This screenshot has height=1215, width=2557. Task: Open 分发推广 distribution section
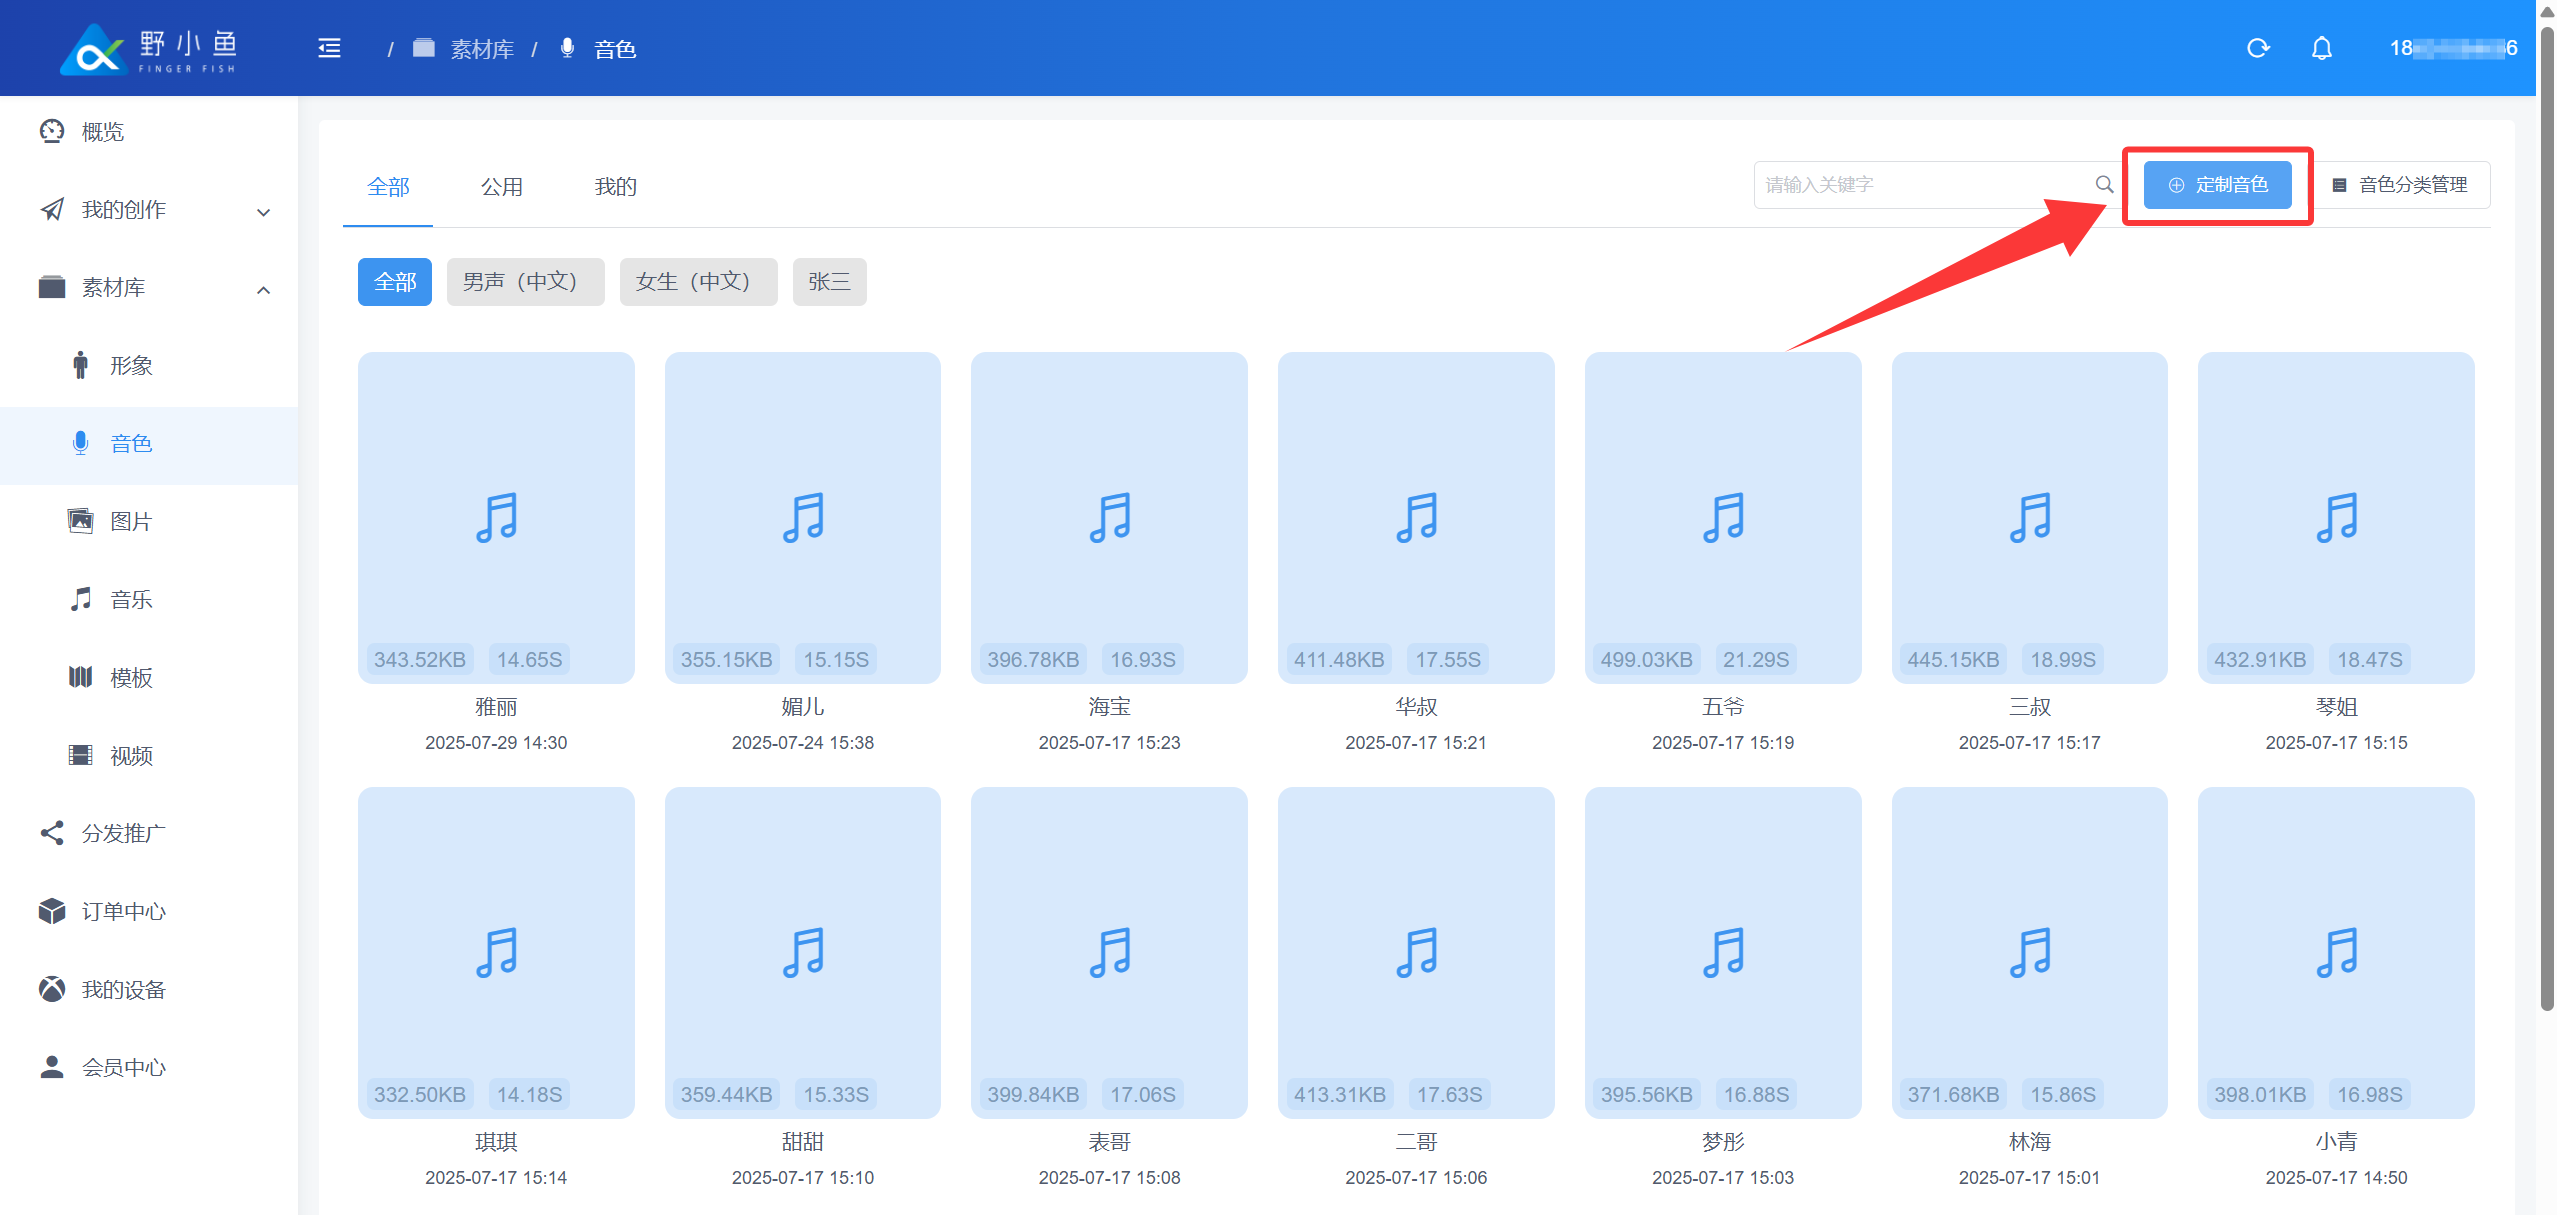coord(123,834)
